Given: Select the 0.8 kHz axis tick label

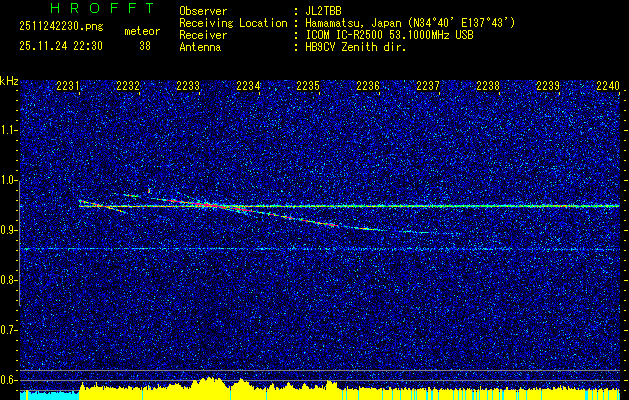Looking at the screenshot, I should point(10,280).
